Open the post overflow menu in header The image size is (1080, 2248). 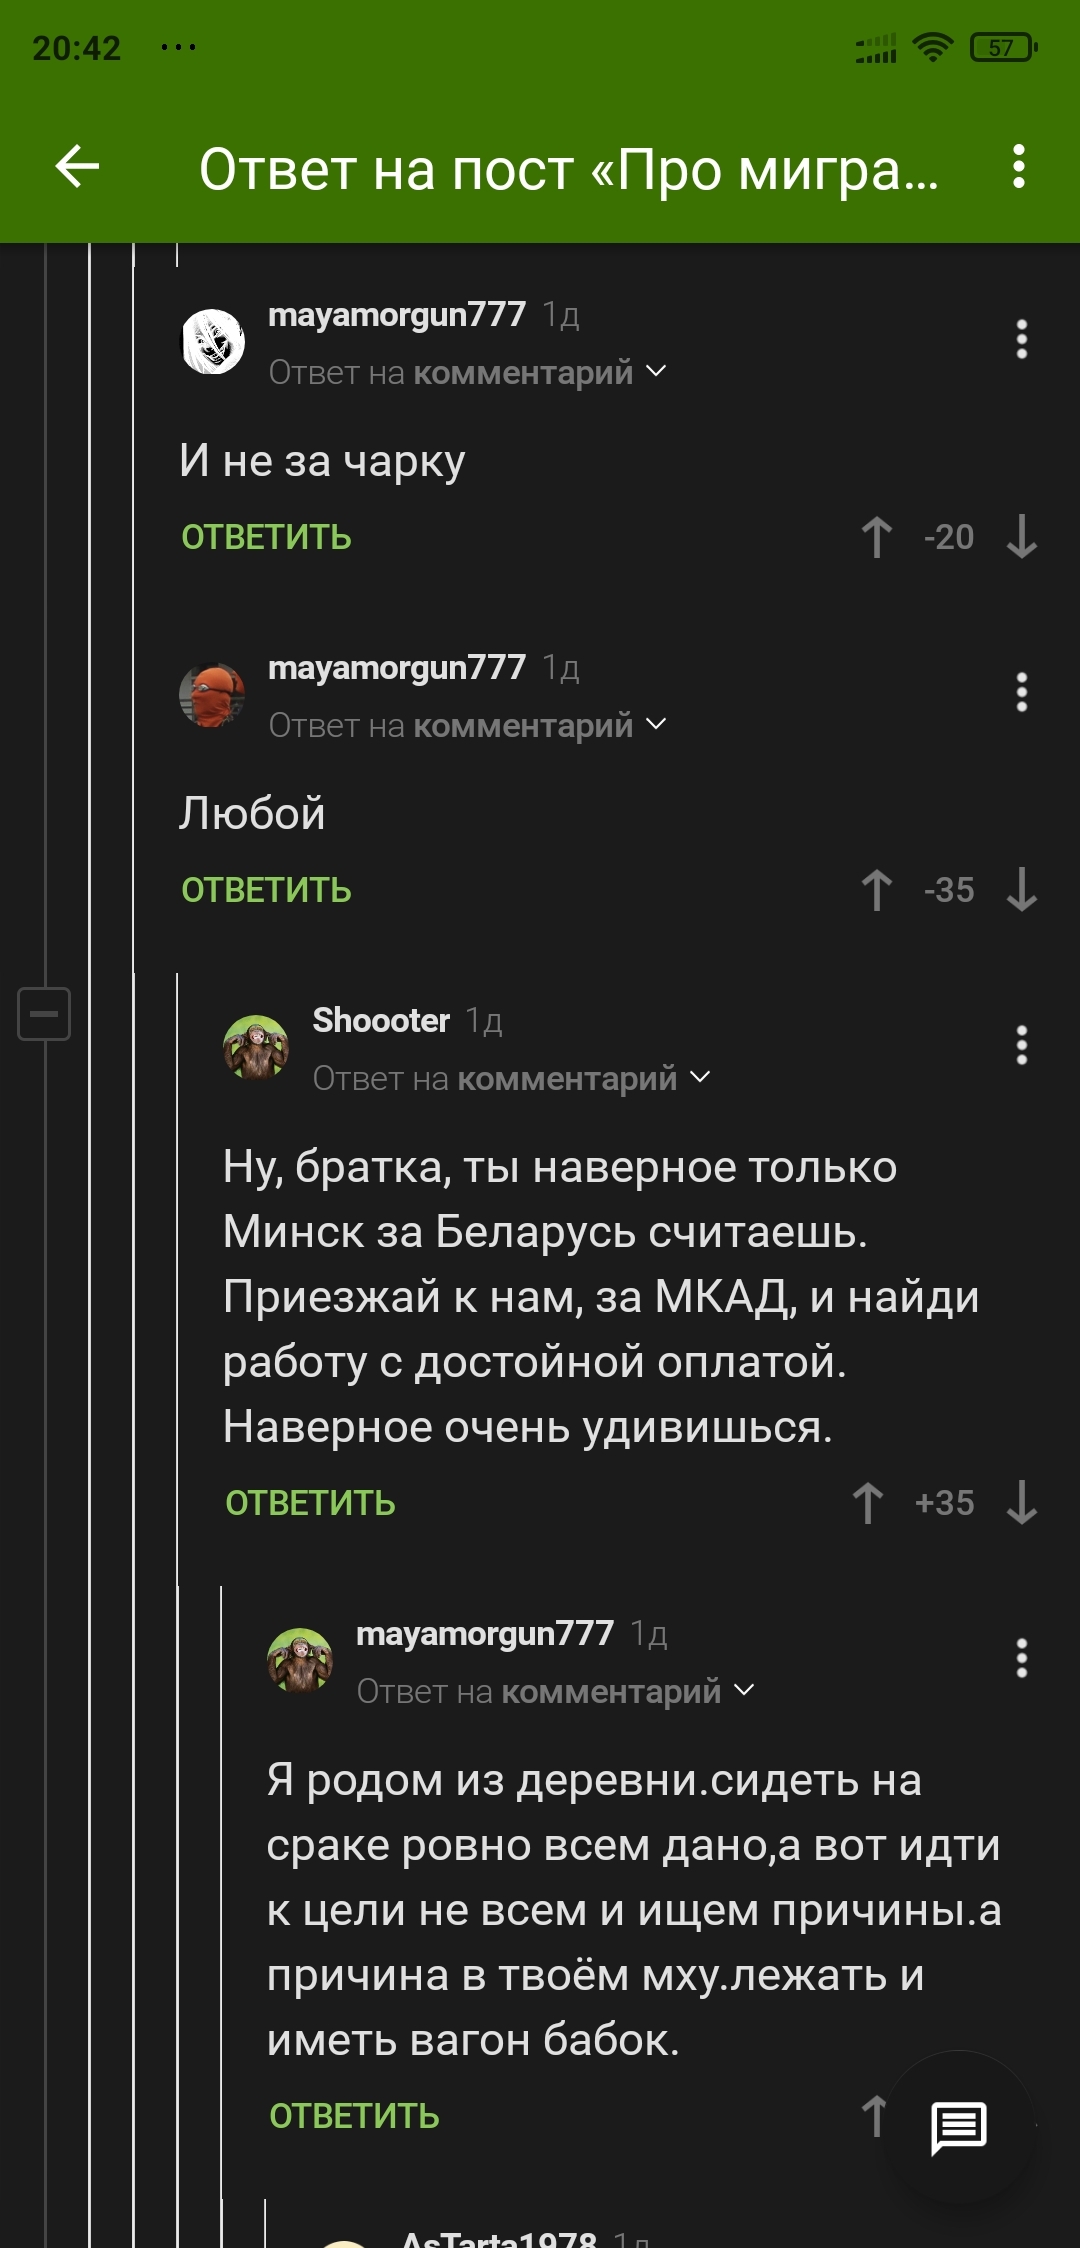click(x=1018, y=166)
